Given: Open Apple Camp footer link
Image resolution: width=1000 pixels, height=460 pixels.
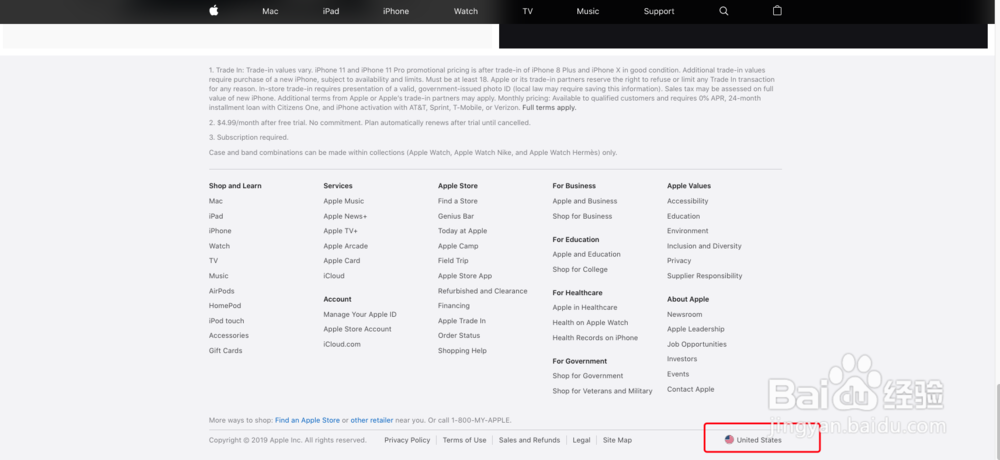Looking at the screenshot, I should coord(458,246).
